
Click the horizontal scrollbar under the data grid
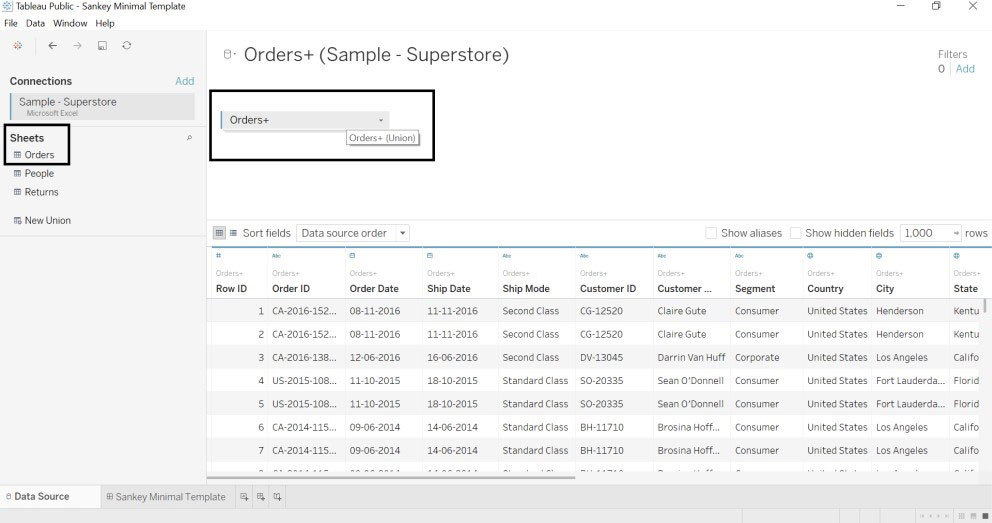pos(391,477)
